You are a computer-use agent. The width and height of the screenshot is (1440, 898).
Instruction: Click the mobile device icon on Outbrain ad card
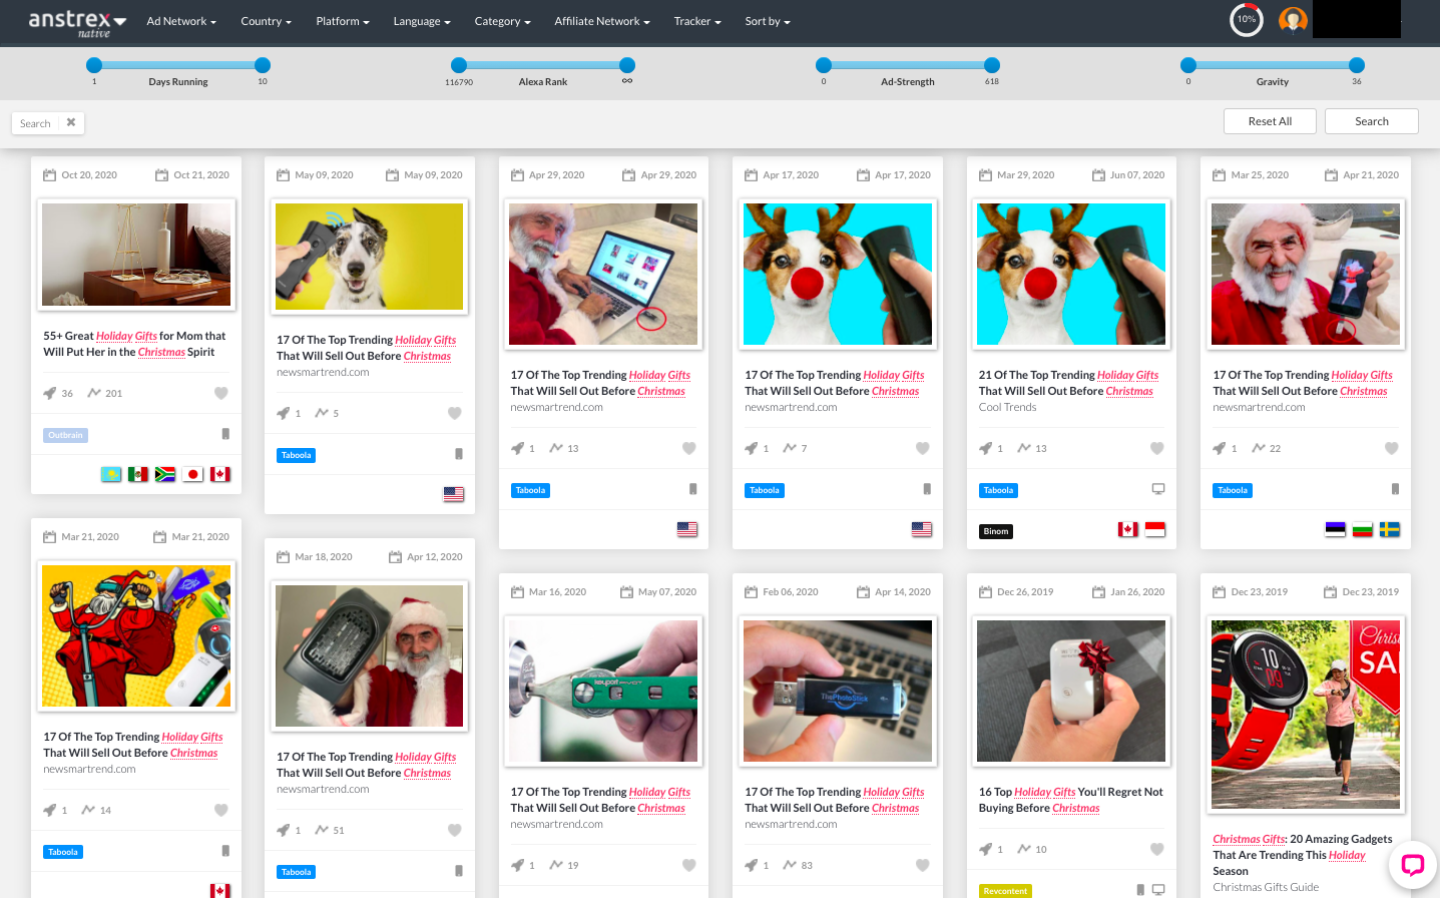pyautogui.click(x=225, y=434)
